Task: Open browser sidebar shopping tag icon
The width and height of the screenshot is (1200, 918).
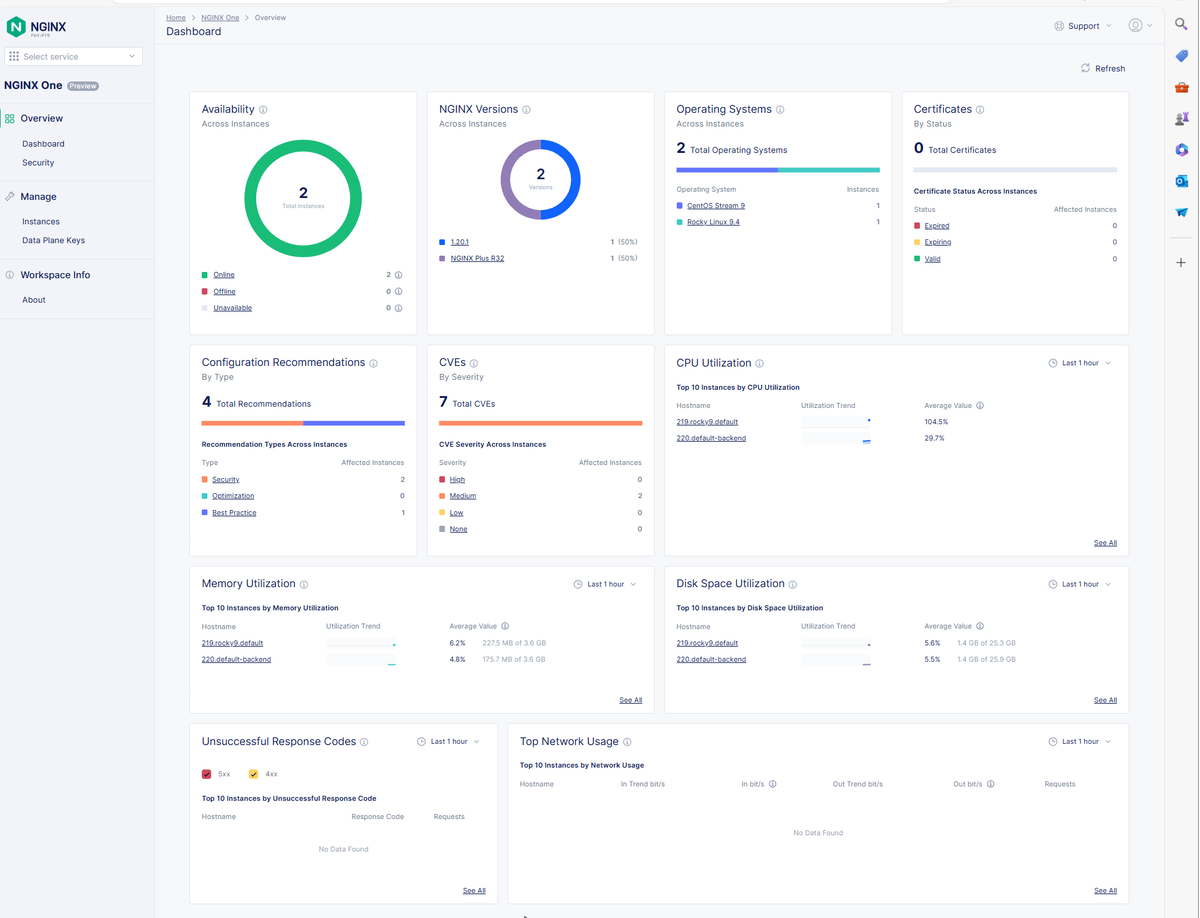Action: pos(1181,56)
